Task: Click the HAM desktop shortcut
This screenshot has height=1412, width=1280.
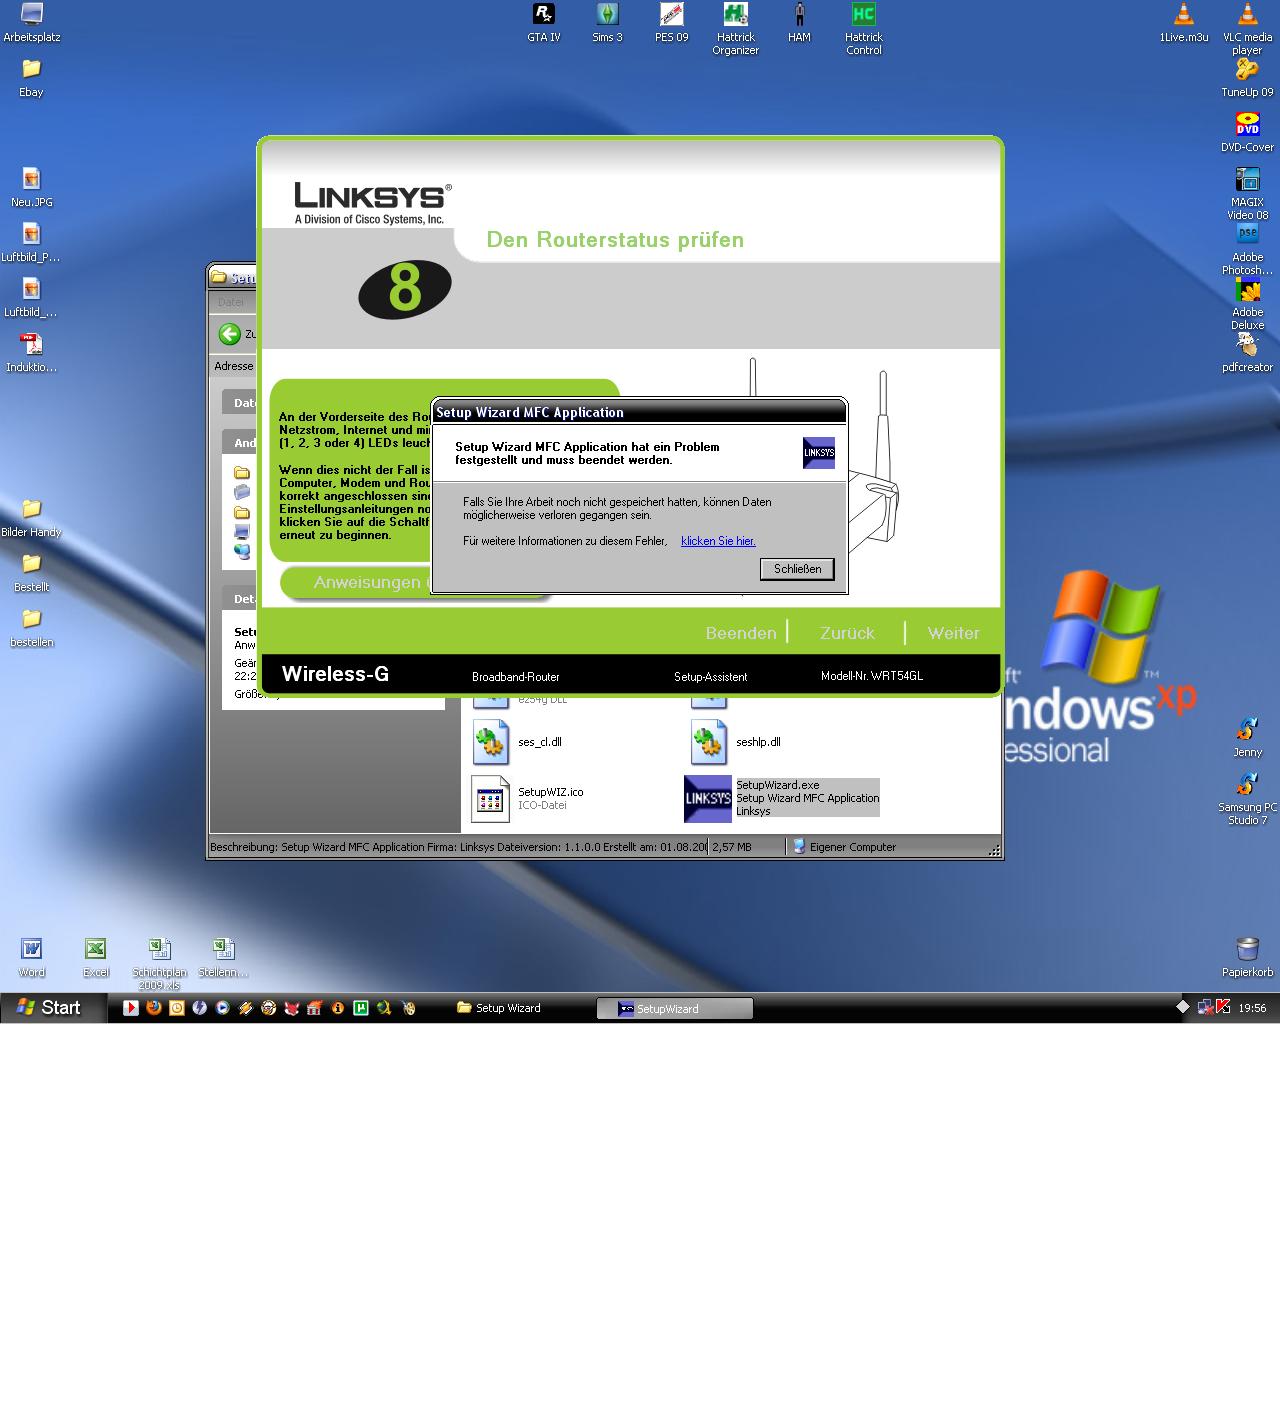Action: pos(799,23)
